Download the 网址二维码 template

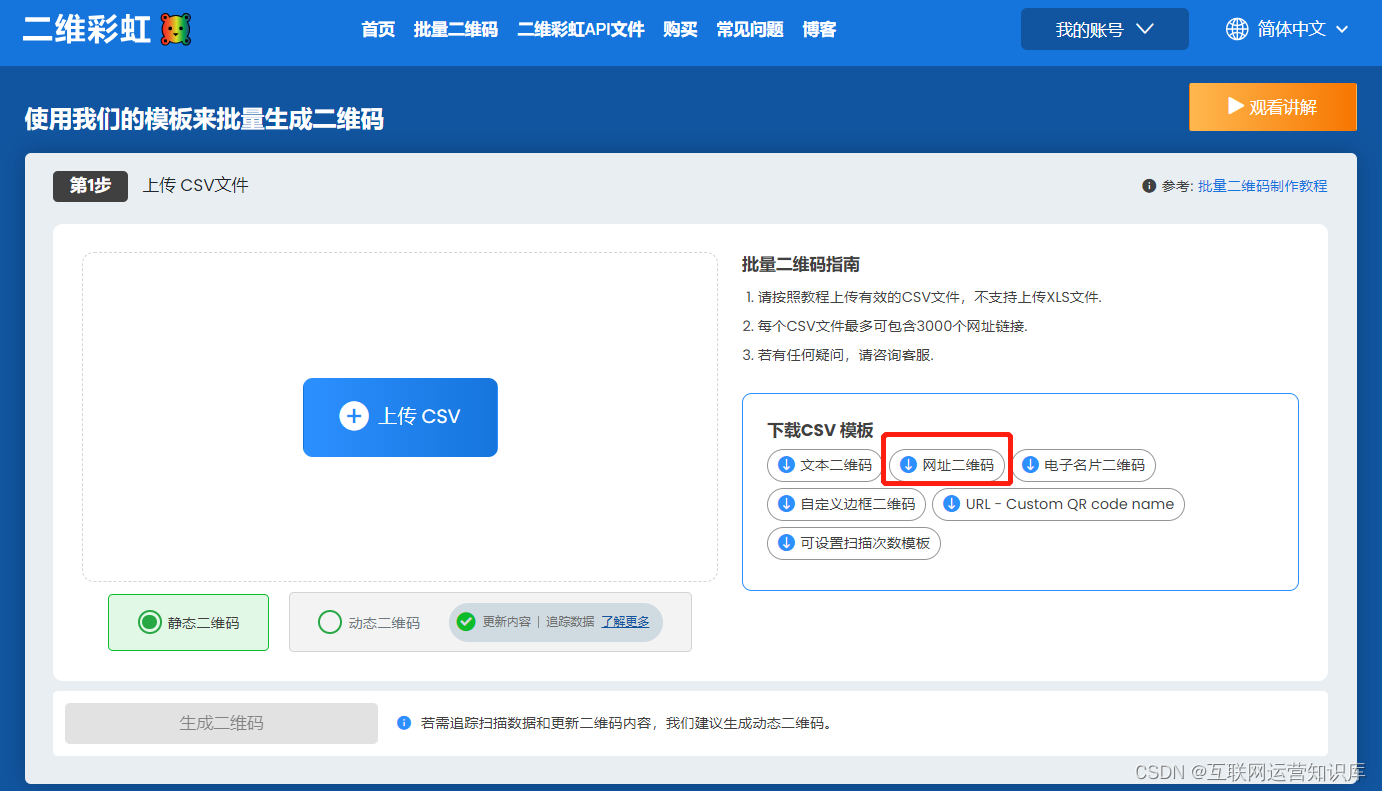(x=947, y=465)
